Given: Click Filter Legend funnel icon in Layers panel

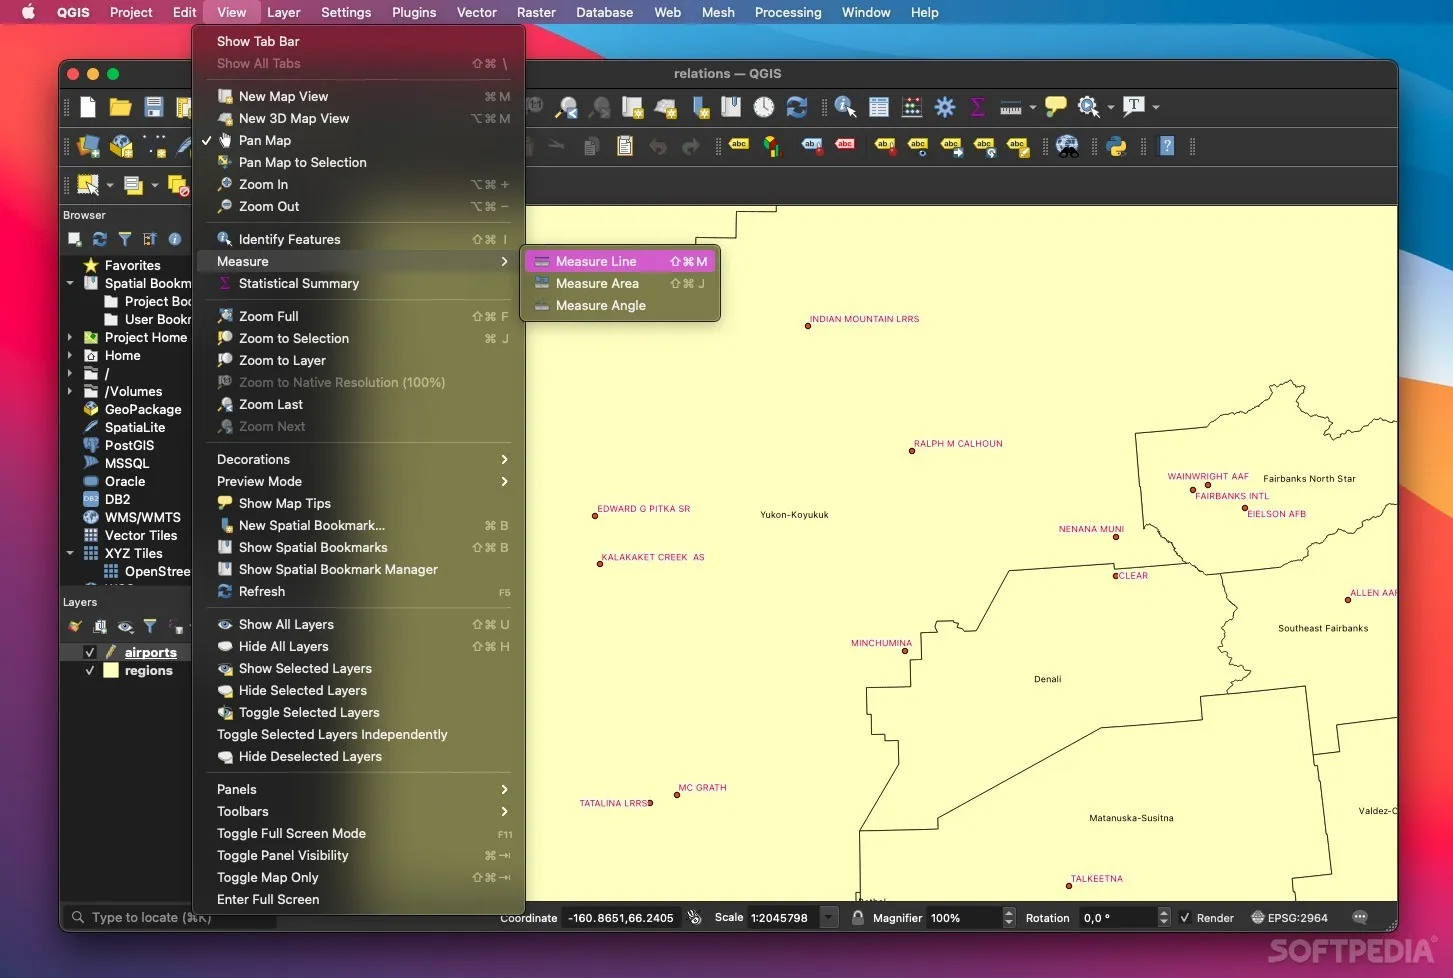Looking at the screenshot, I should (x=150, y=627).
